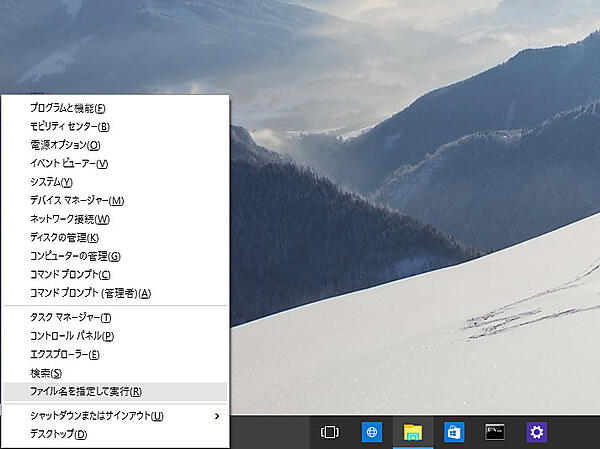
Task: Launch デバイス マネージャー
Action: (x=76, y=200)
